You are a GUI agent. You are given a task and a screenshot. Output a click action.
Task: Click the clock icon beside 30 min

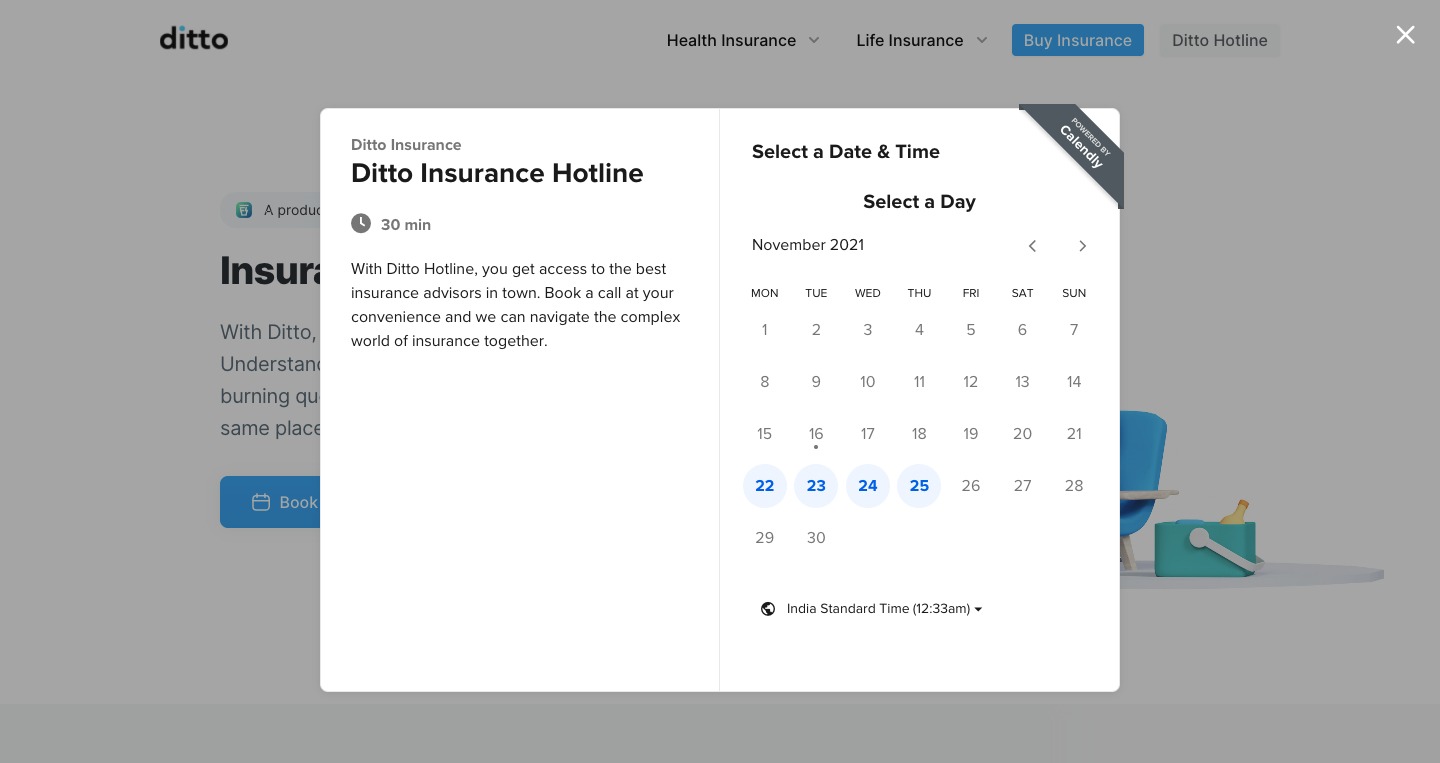361,223
